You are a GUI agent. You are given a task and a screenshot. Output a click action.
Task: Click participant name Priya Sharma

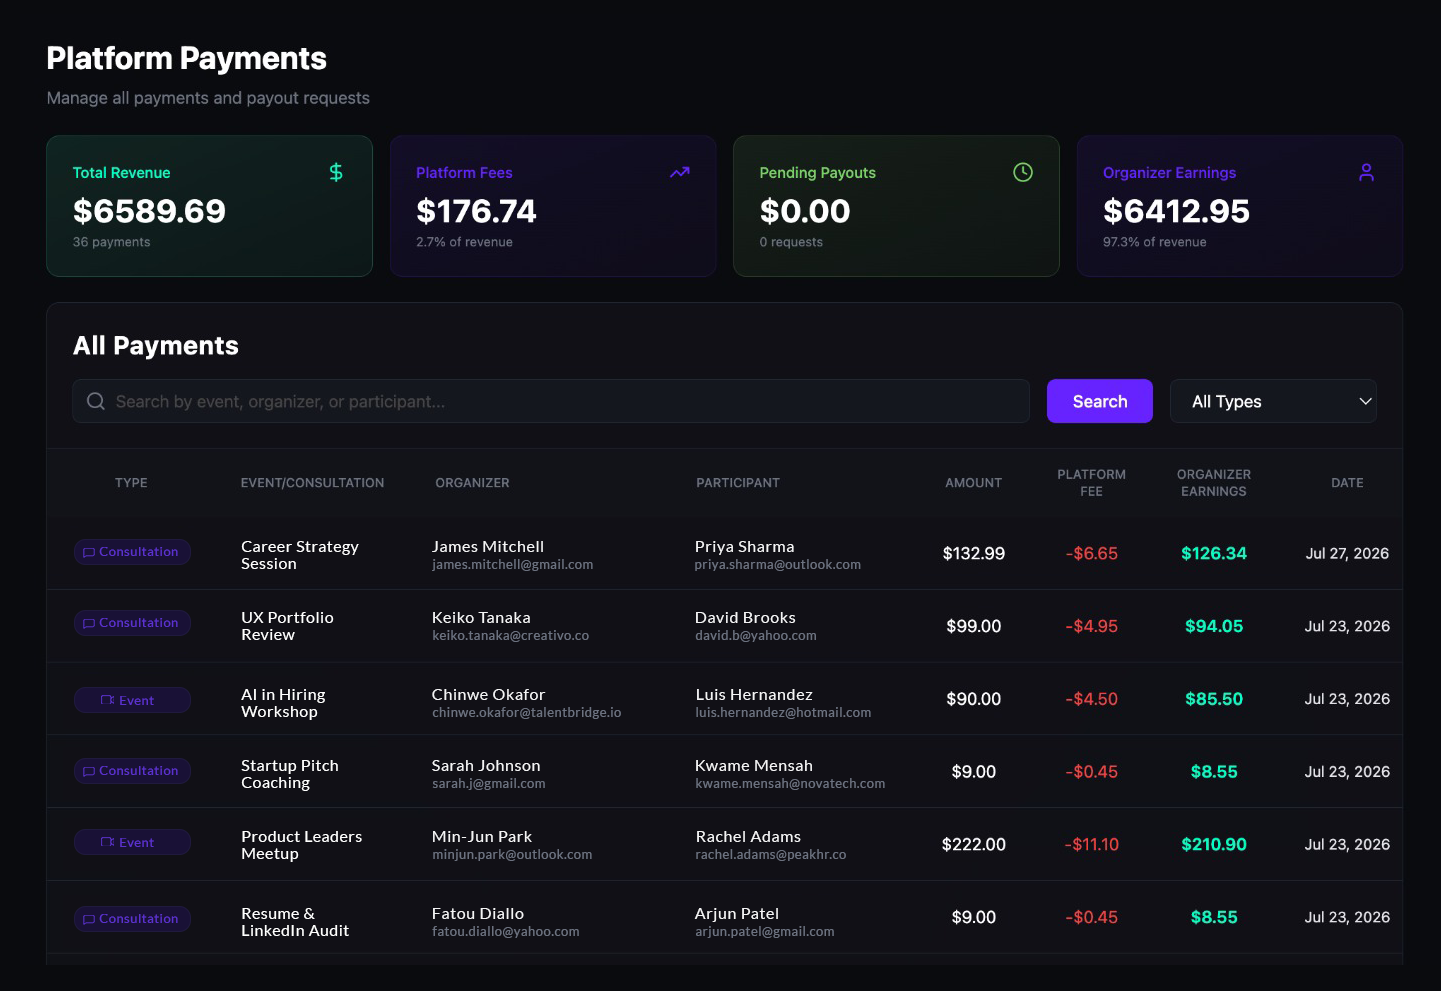[745, 547]
